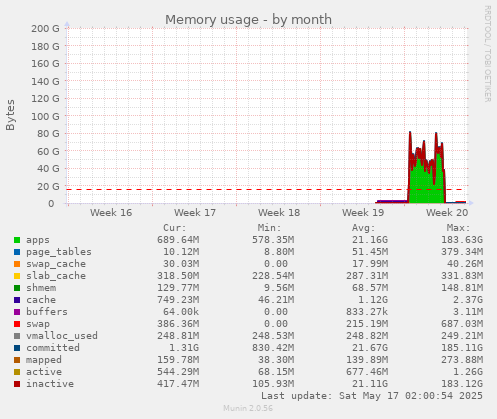
Task: Click the inactive dark red legend swatch
Action: click(x=17, y=384)
